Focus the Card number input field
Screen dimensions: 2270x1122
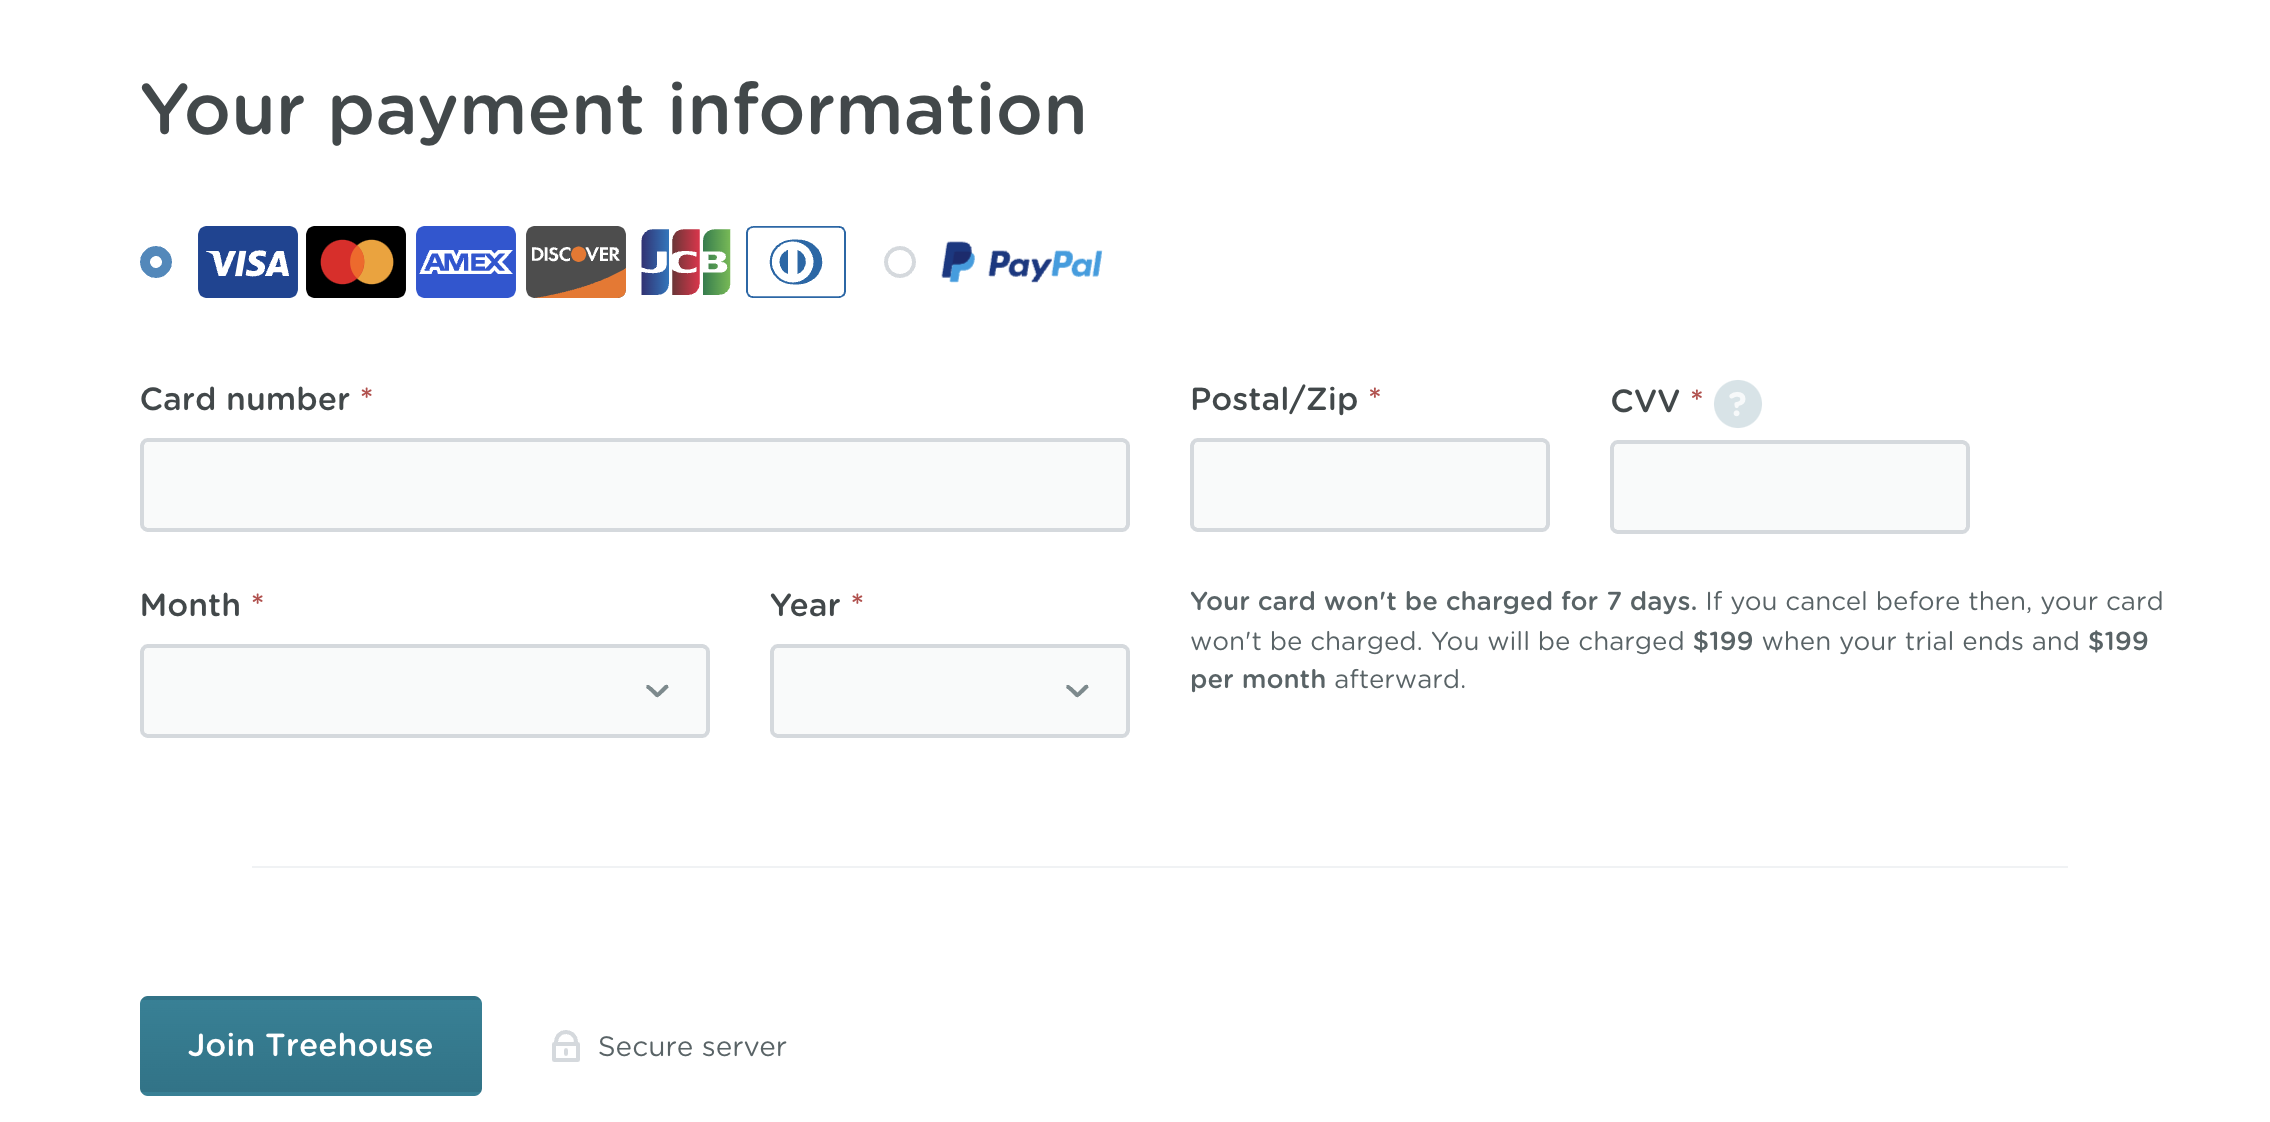[635, 485]
